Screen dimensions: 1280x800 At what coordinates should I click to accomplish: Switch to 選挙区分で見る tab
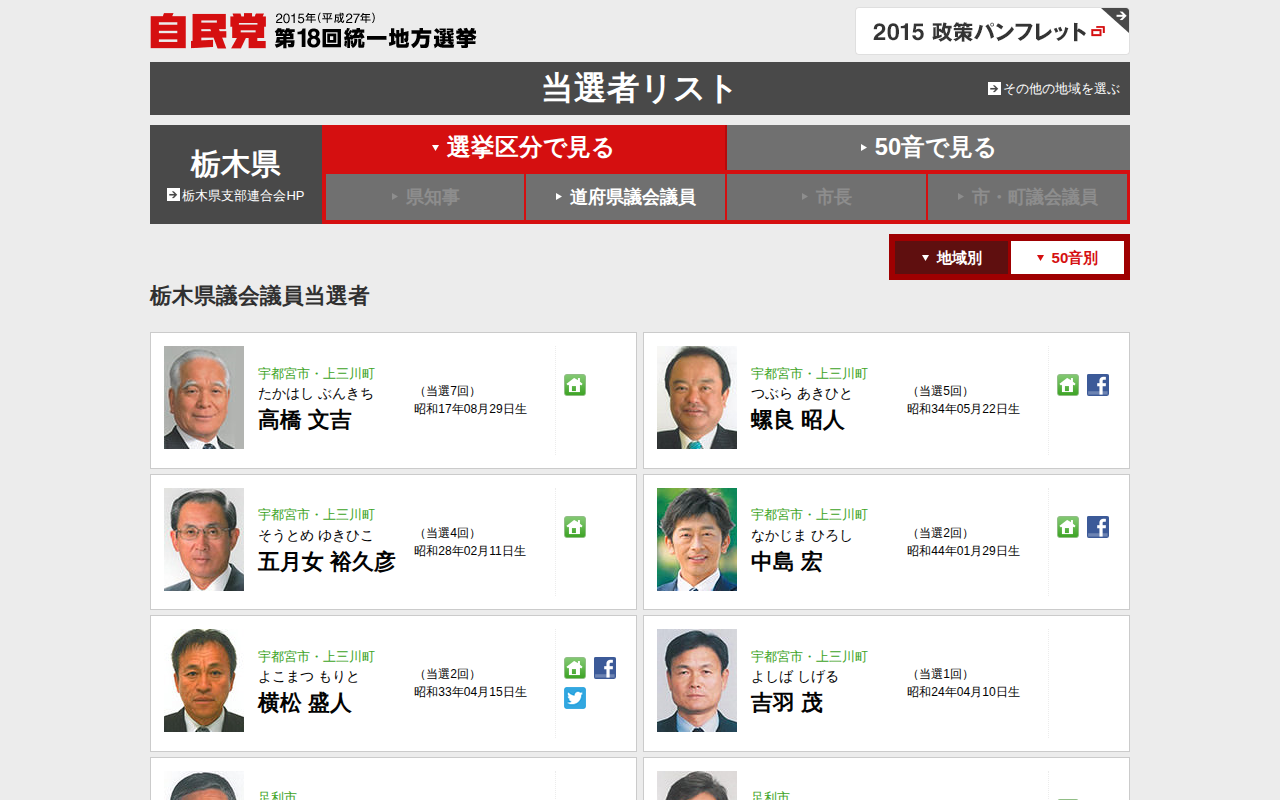point(524,148)
